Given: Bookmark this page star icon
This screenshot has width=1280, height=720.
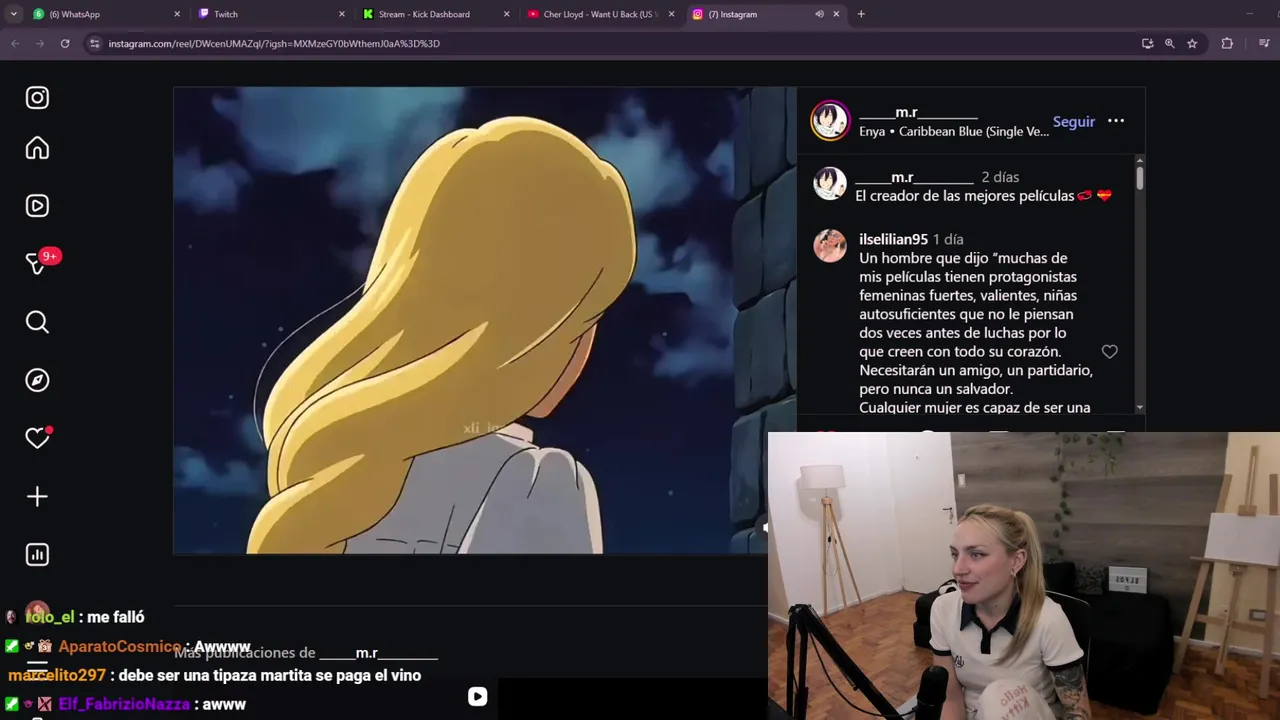Looking at the screenshot, I should pos(1192,43).
